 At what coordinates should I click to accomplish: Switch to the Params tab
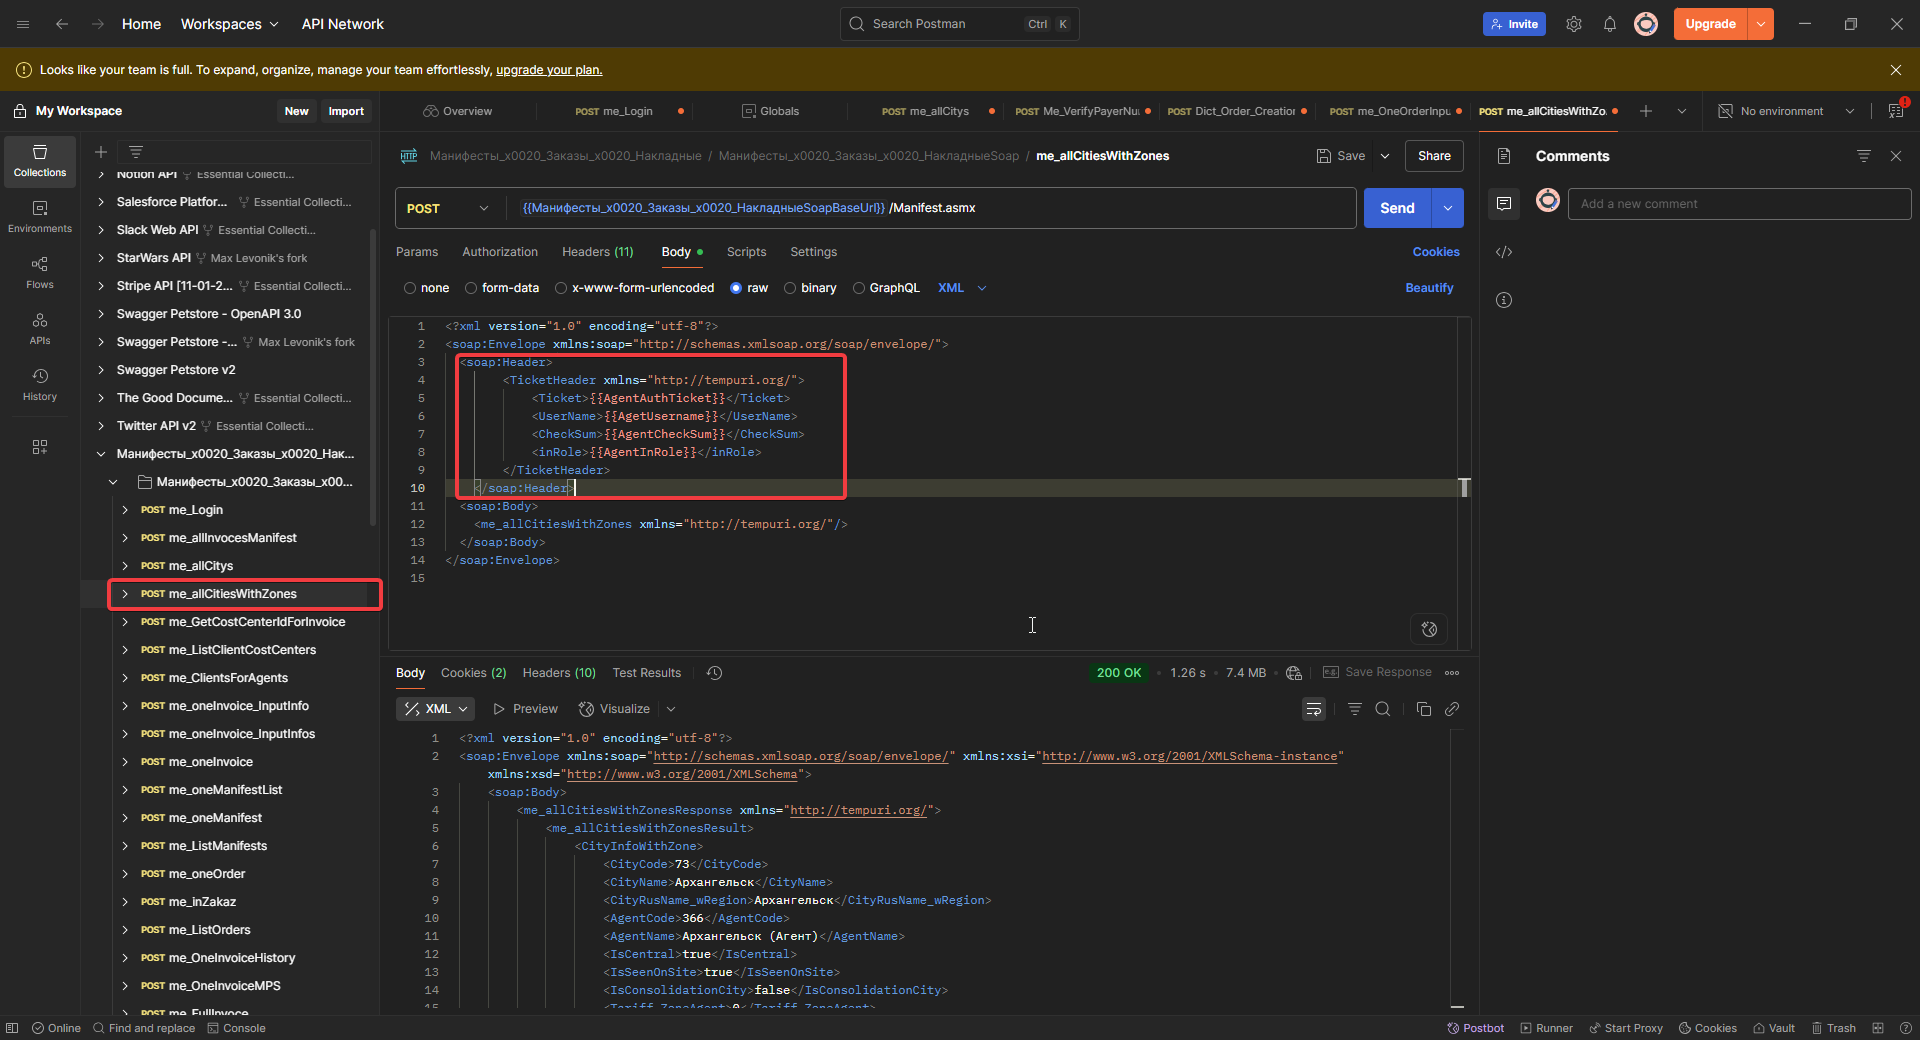417,252
